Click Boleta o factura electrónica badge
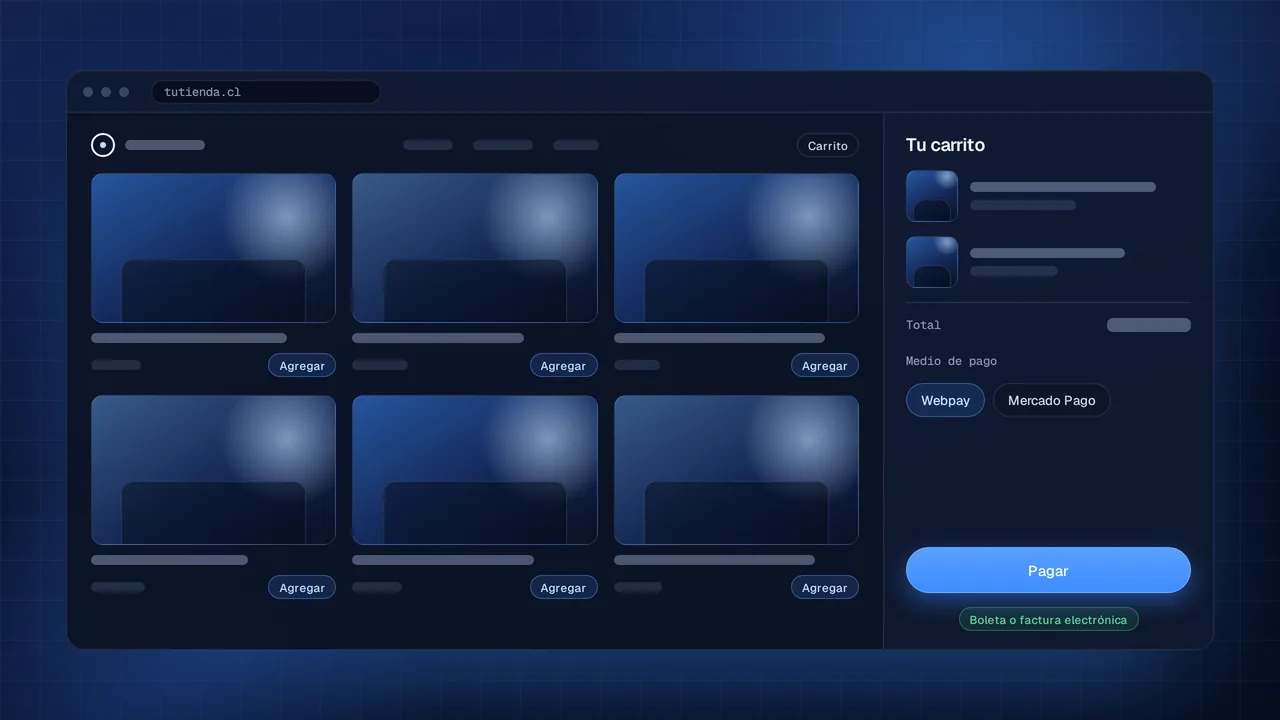The image size is (1280, 720). 1048,620
